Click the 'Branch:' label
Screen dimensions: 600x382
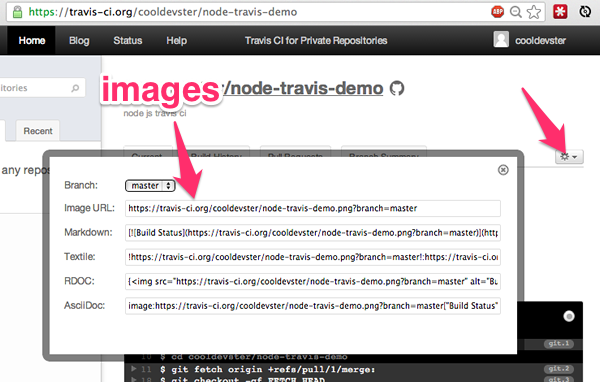tap(81, 185)
